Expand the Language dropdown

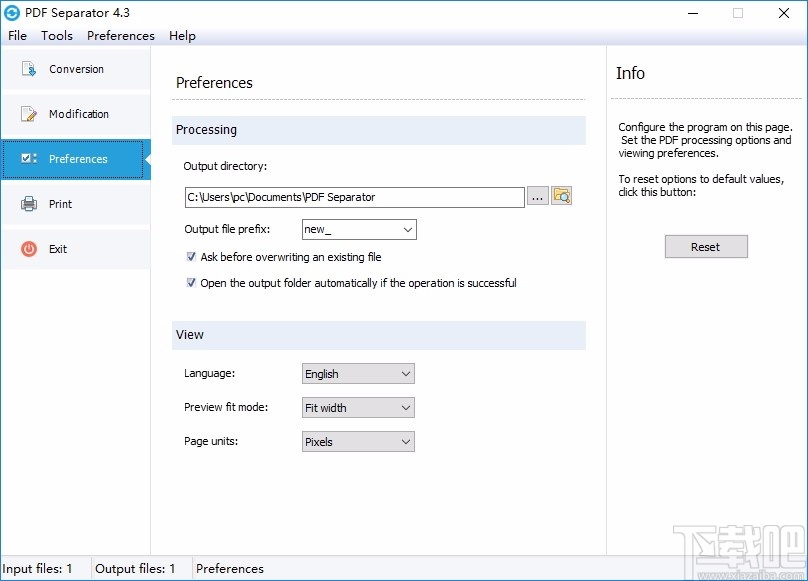(x=403, y=373)
